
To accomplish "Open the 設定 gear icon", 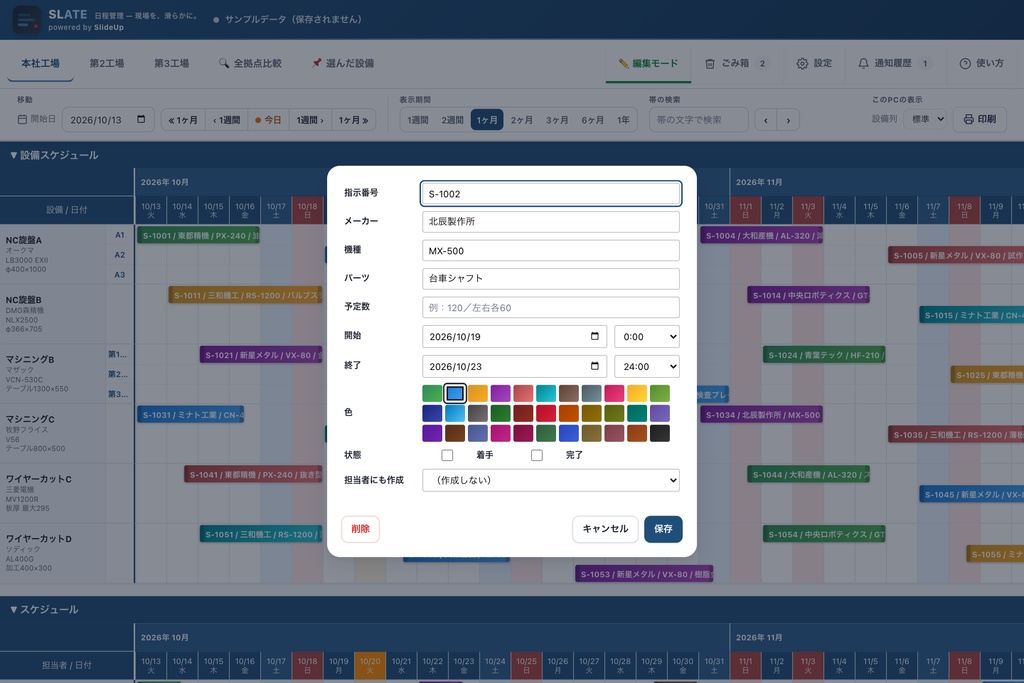I will (x=802, y=63).
